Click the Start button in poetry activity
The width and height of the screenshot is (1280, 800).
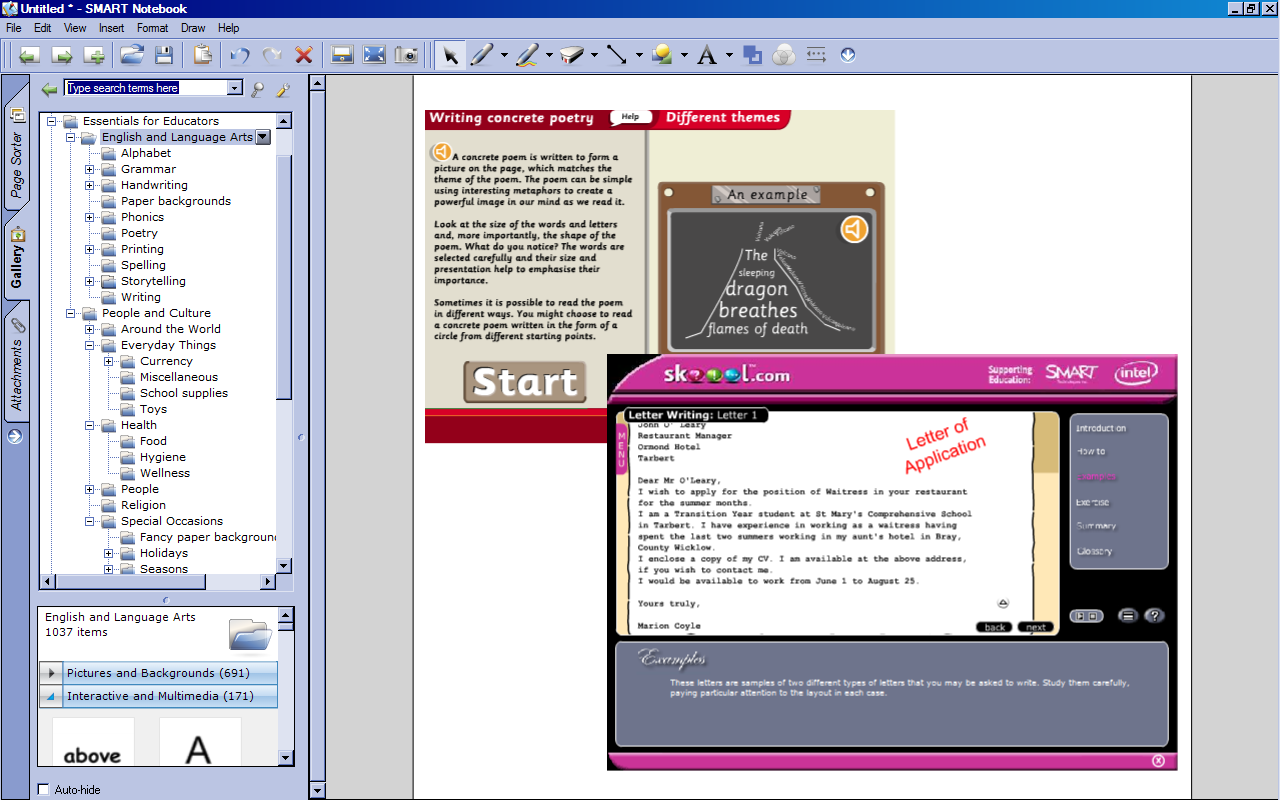tap(525, 382)
